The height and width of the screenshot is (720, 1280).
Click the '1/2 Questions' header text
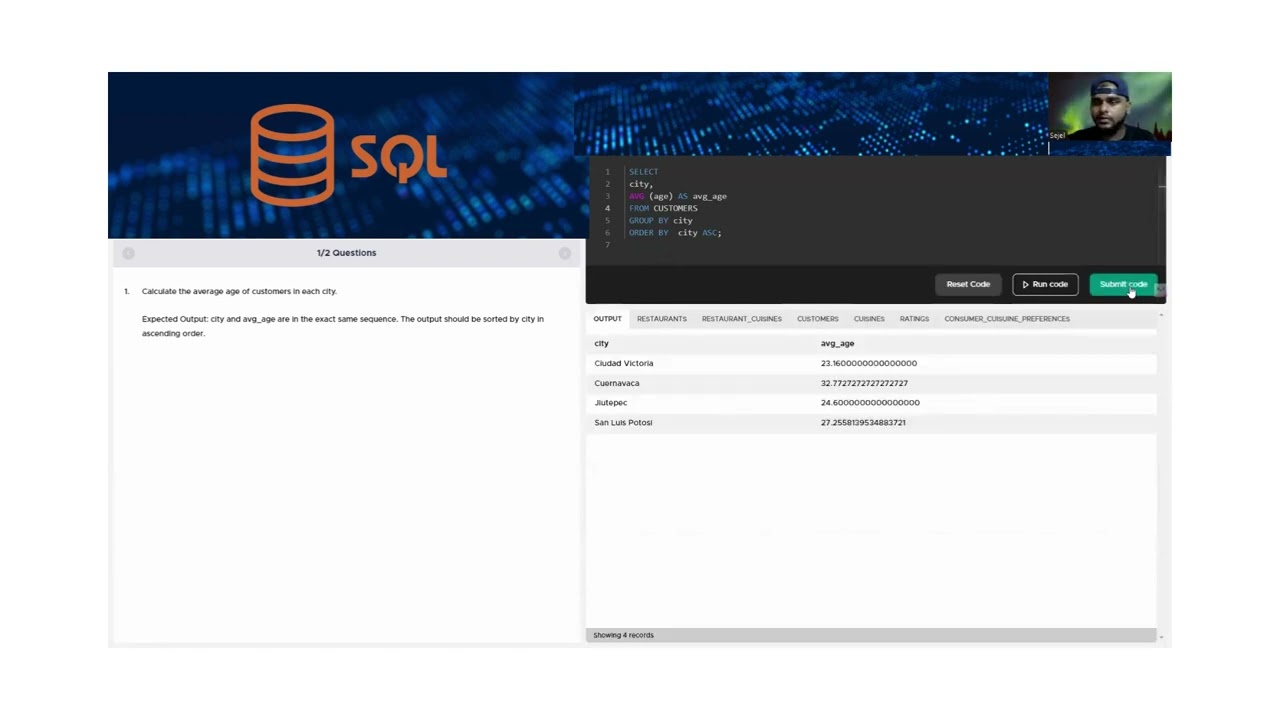pyautogui.click(x=347, y=253)
